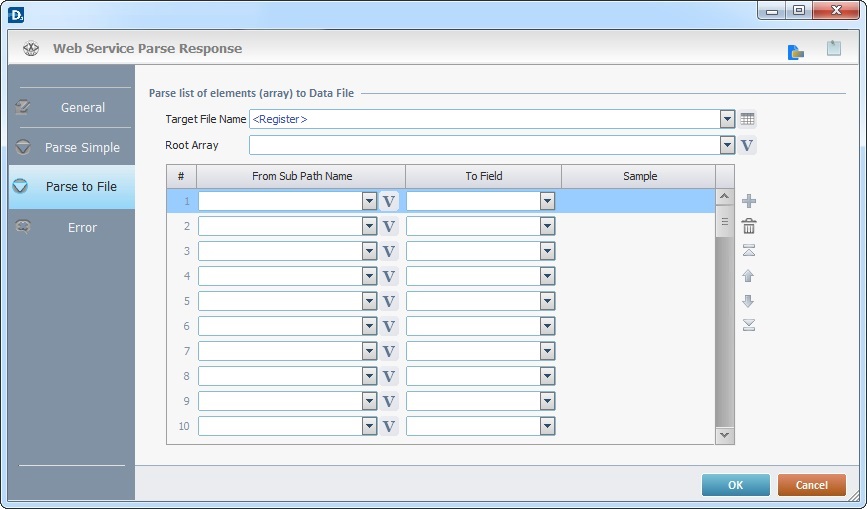This screenshot has height=509, width=867.
Task: Click the Cancel button
Action: pos(812,485)
